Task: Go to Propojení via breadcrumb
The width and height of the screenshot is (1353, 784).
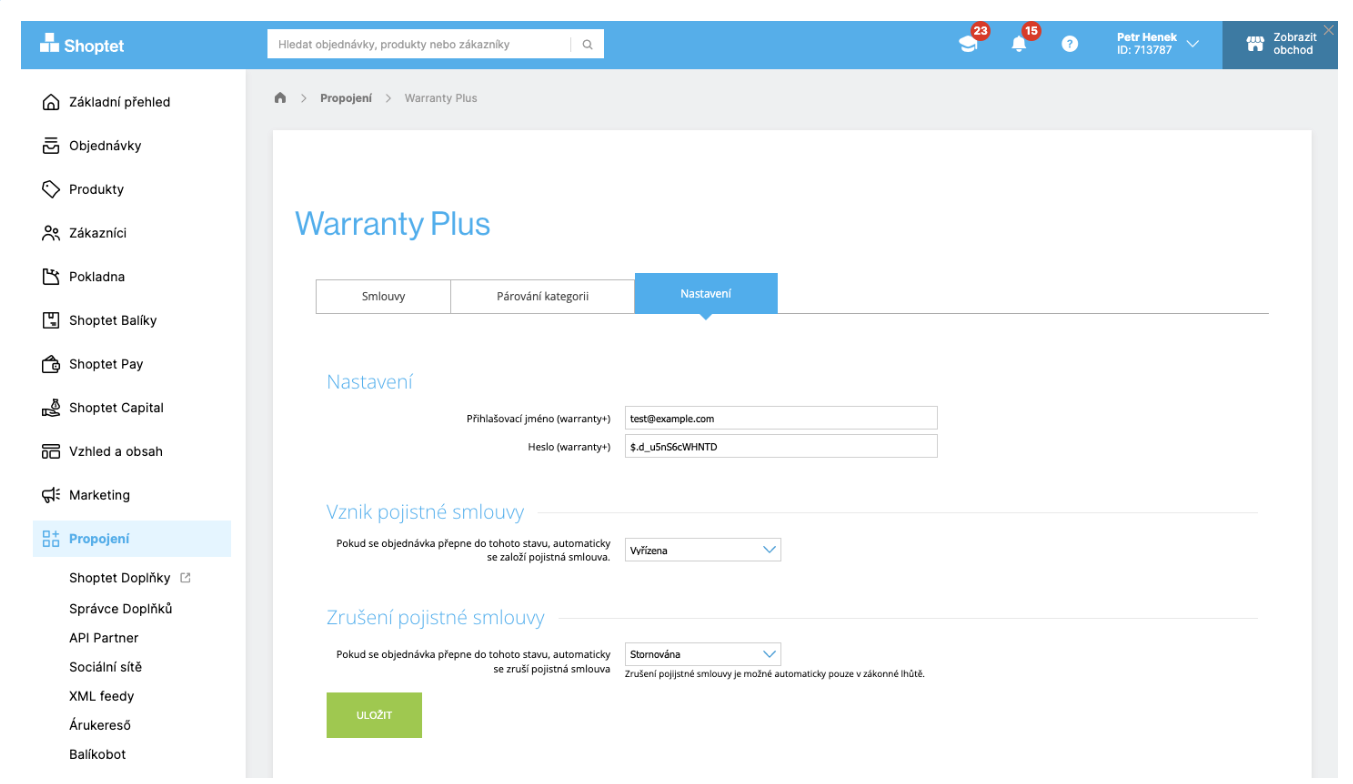Action: [x=346, y=98]
